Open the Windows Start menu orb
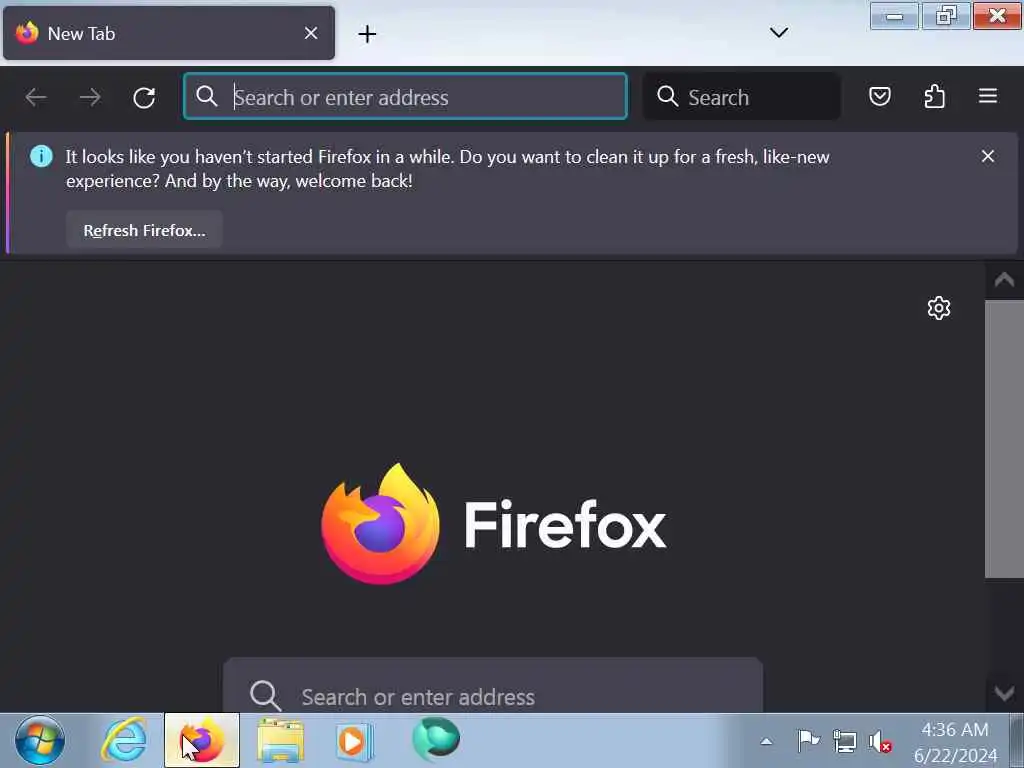 pyautogui.click(x=40, y=741)
